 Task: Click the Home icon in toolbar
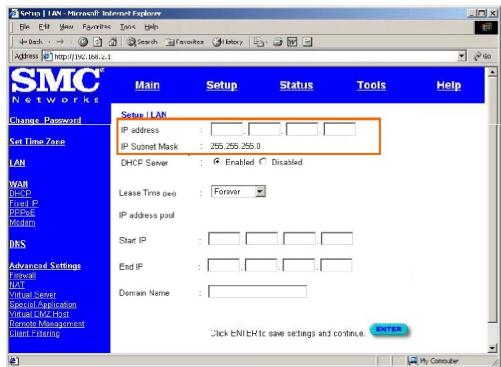113,42
